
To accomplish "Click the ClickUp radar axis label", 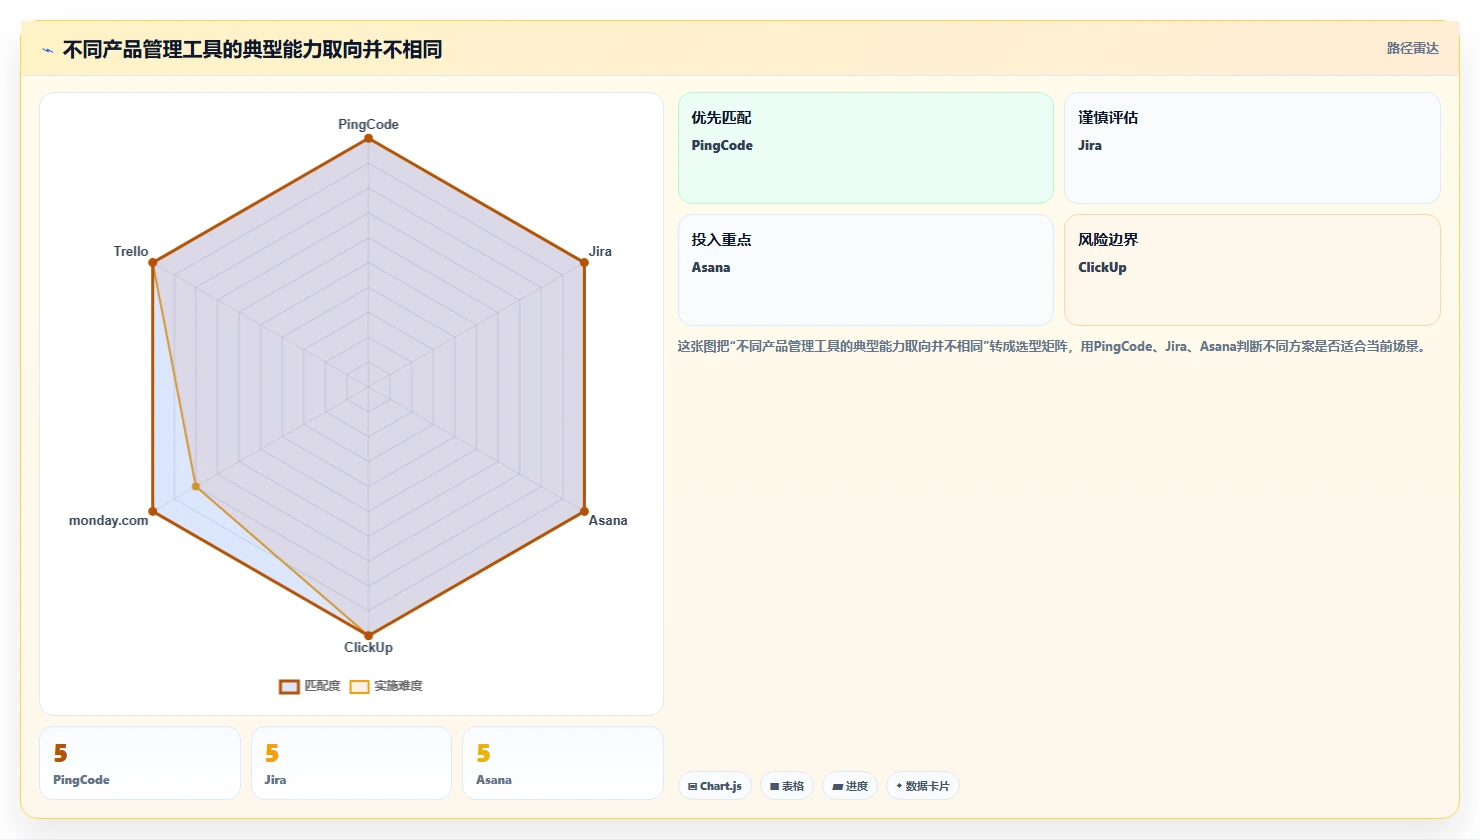I will pos(368,647).
